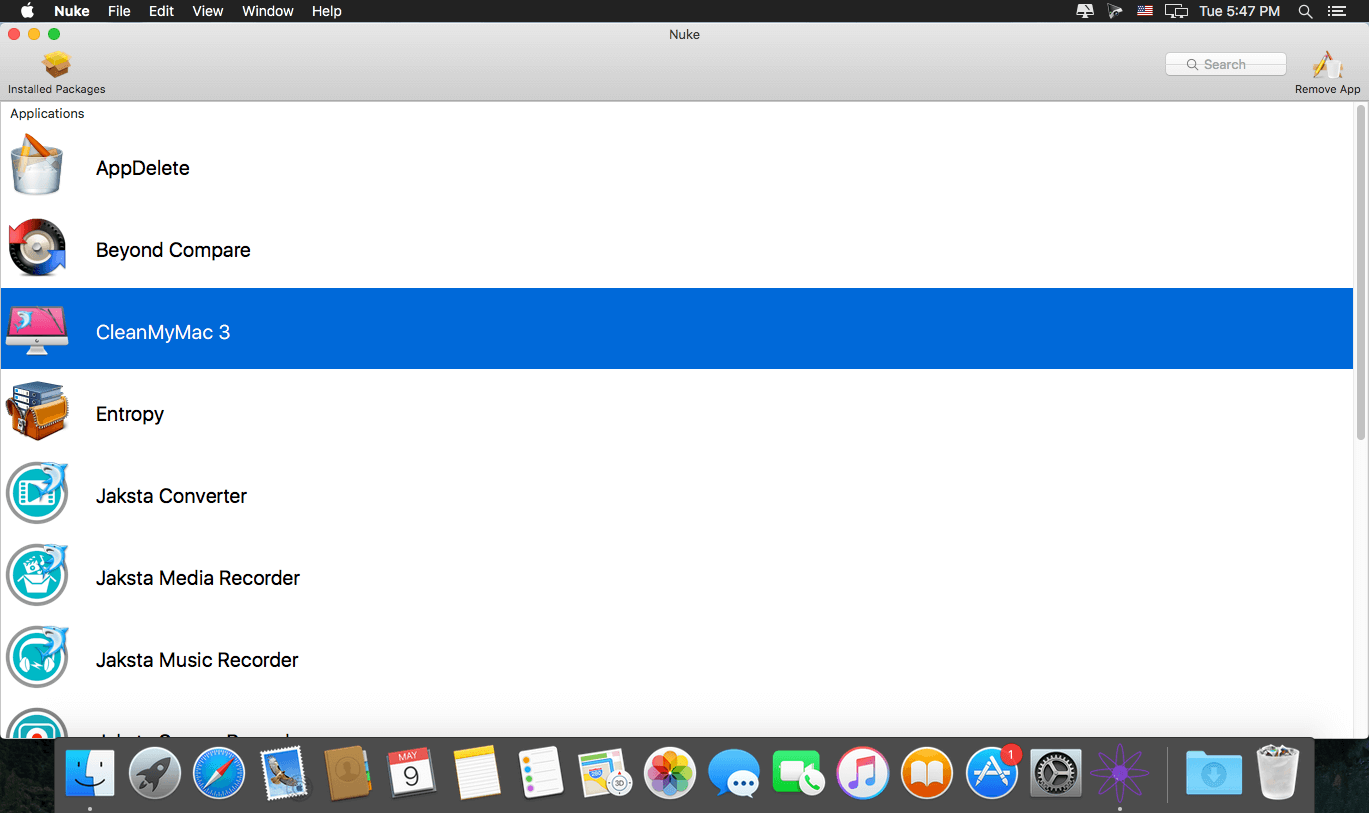Viewport: 1369px width, 813px height.
Task: Open Spotlight search in the menu bar
Action: click(1305, 11)
